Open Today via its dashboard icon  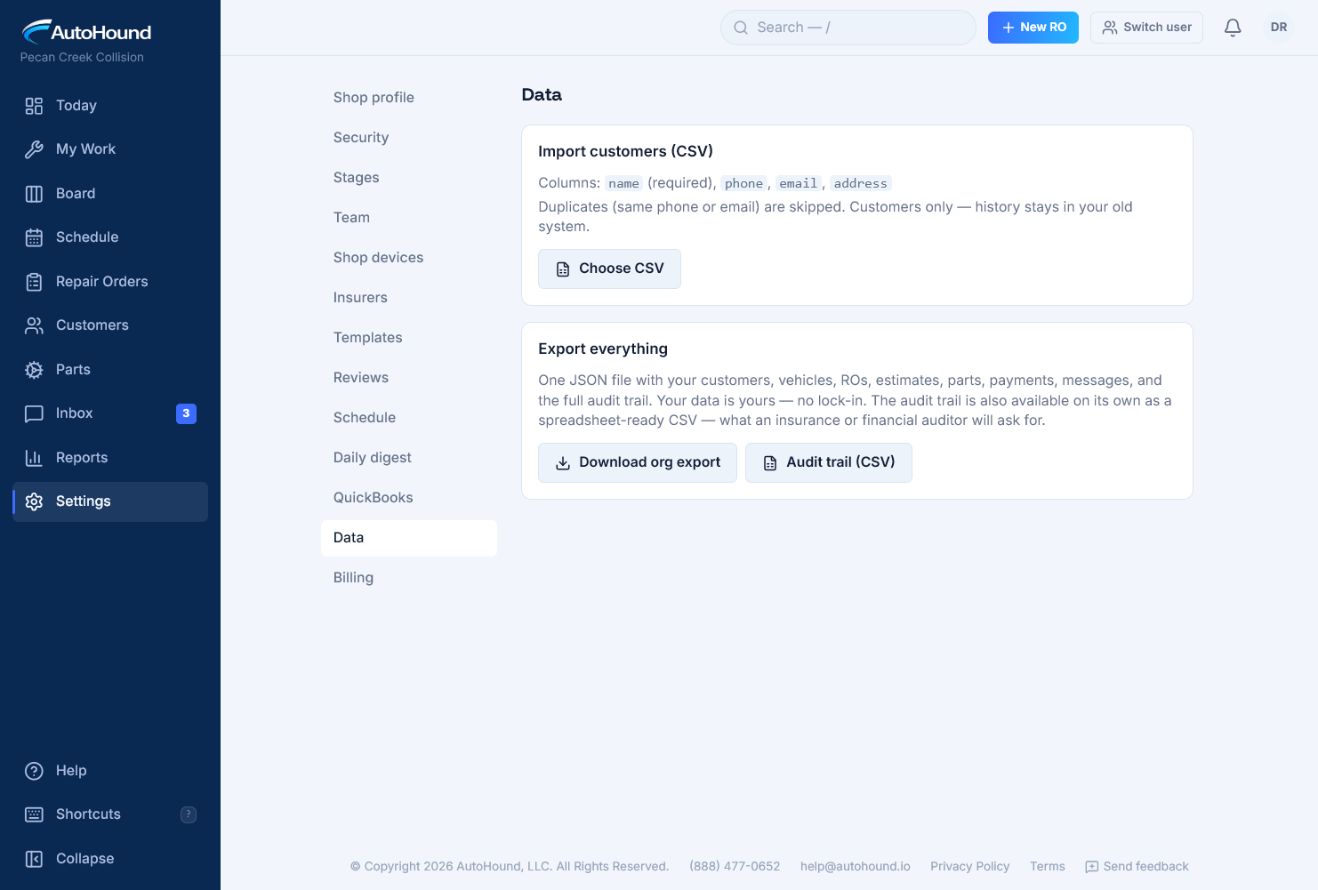click(x=34, y=106)
